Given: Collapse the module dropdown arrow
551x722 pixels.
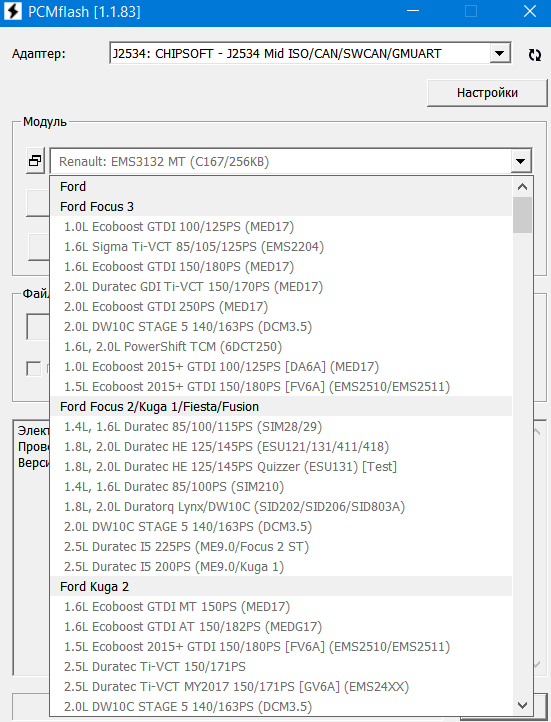Looking at the screenshot, I should tap(521, 161).
